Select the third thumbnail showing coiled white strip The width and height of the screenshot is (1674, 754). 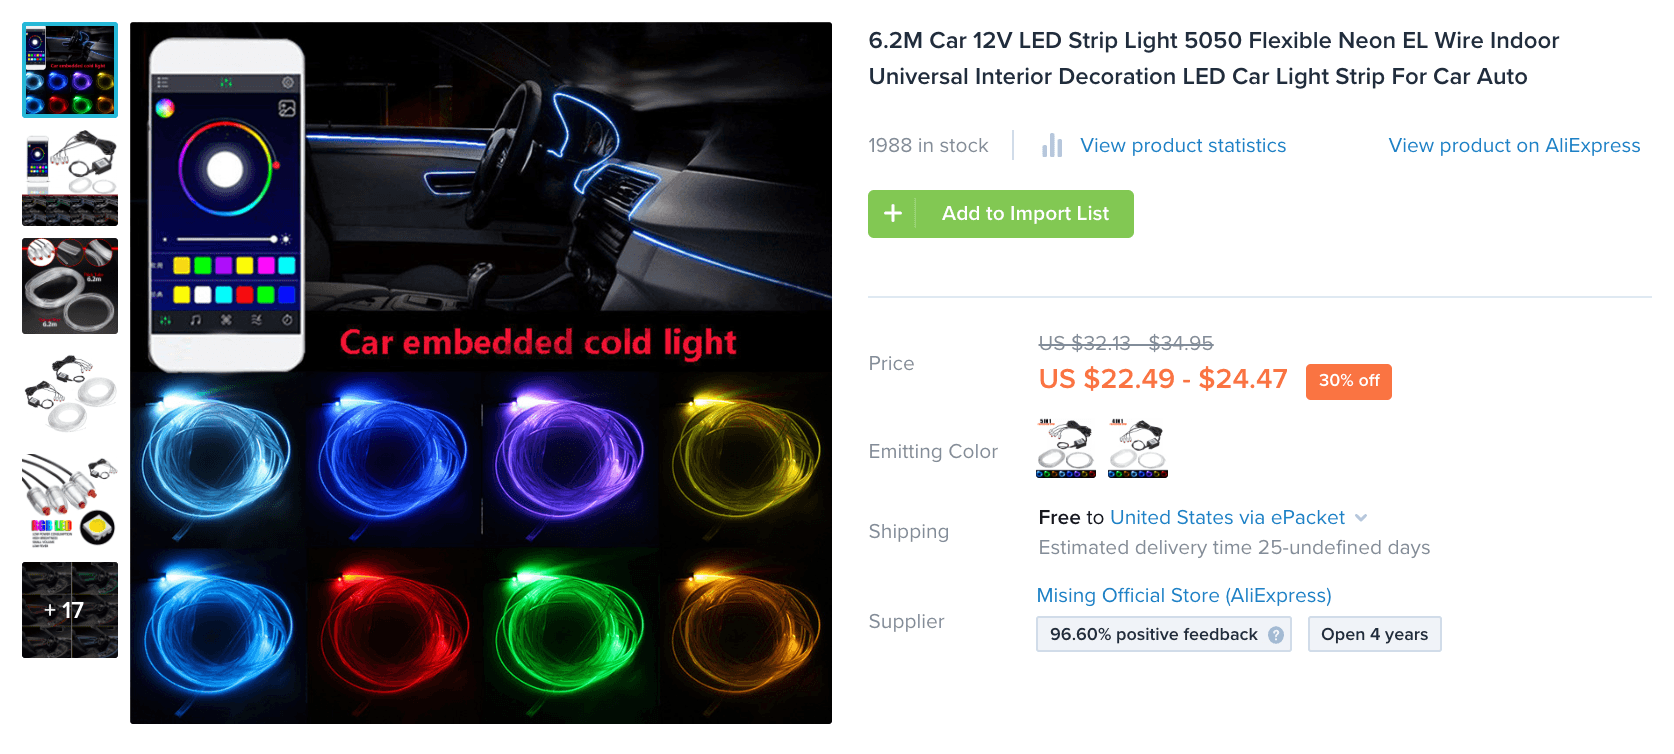(70, 286)
